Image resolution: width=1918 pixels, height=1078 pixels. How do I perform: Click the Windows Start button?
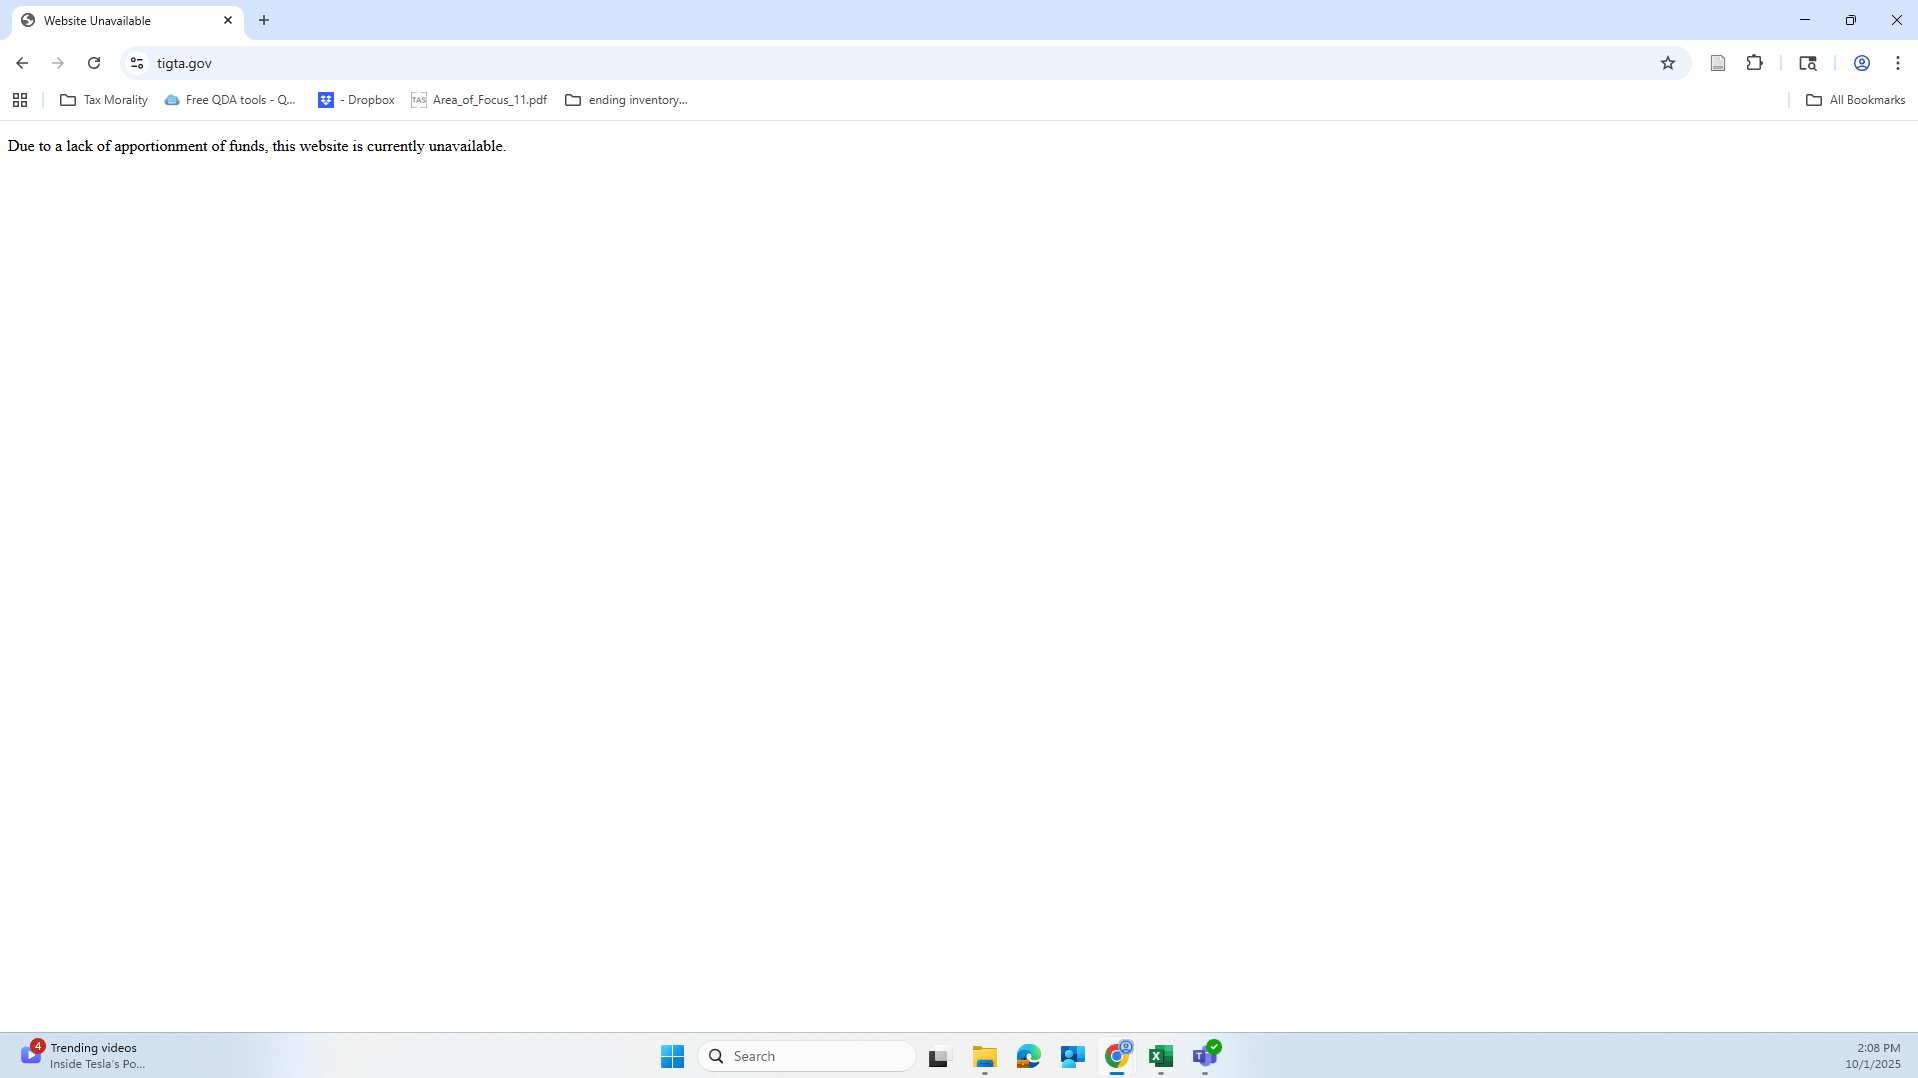click(672, 1056)
